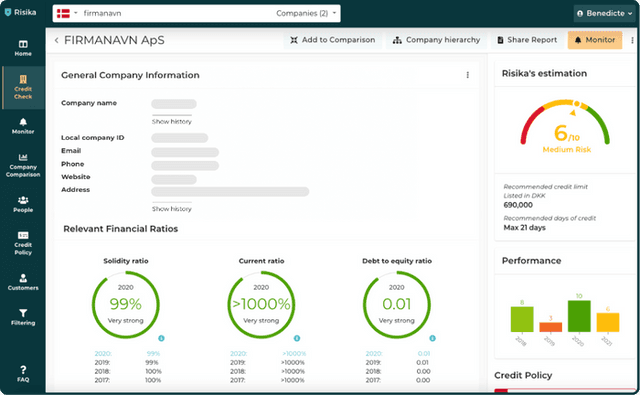Open the Home section in sidebar
This screenshot has width=640, height=395.
(23, 48)
